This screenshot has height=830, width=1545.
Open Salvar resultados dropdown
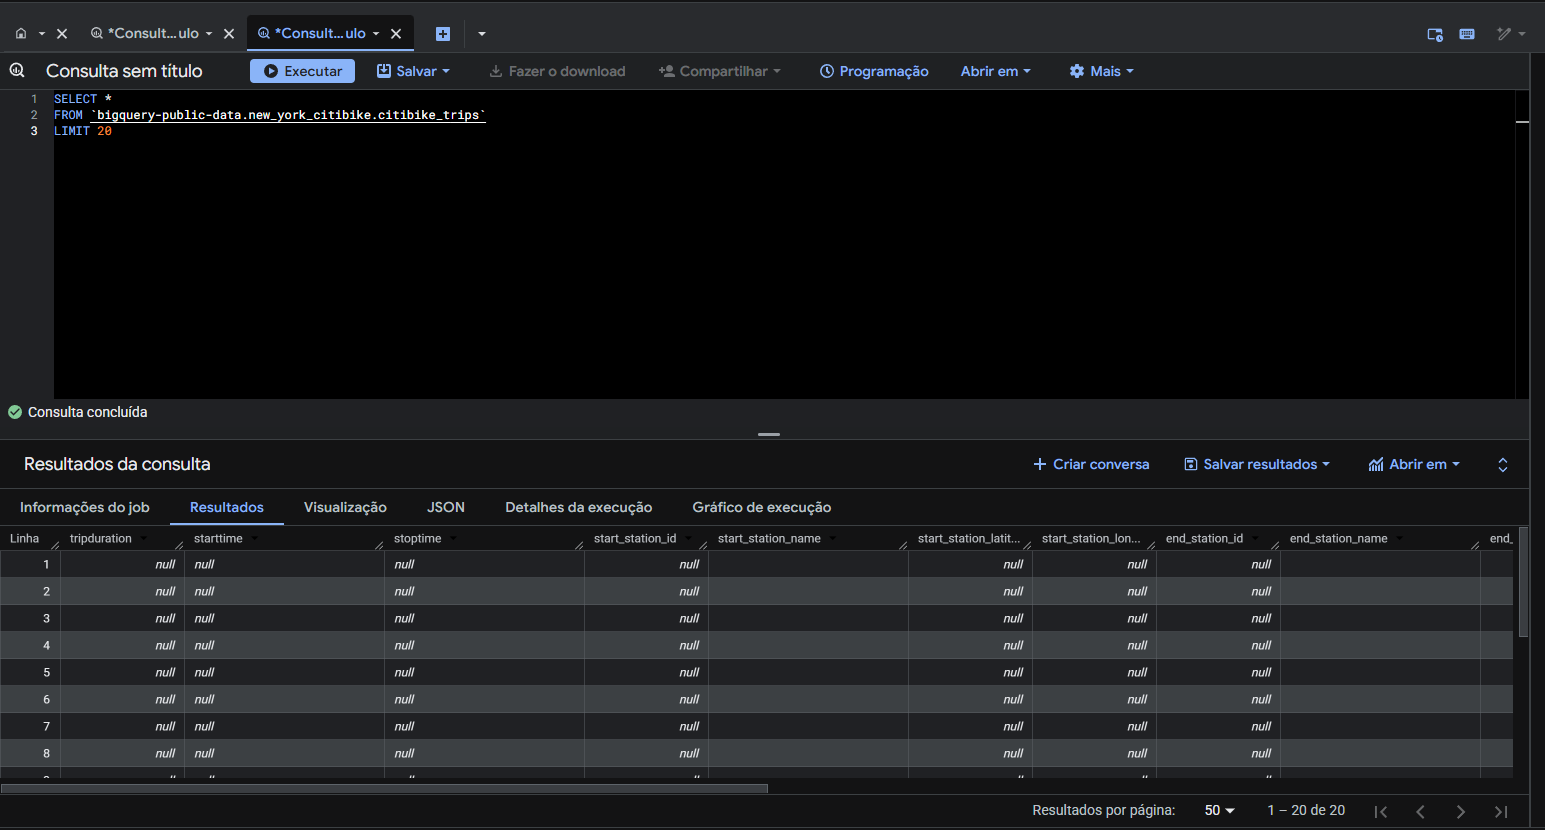pos(1257,464)
